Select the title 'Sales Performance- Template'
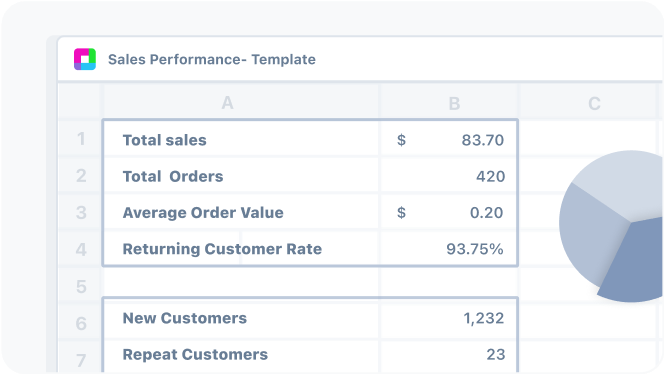664x374 pixels. coord(212,59)
